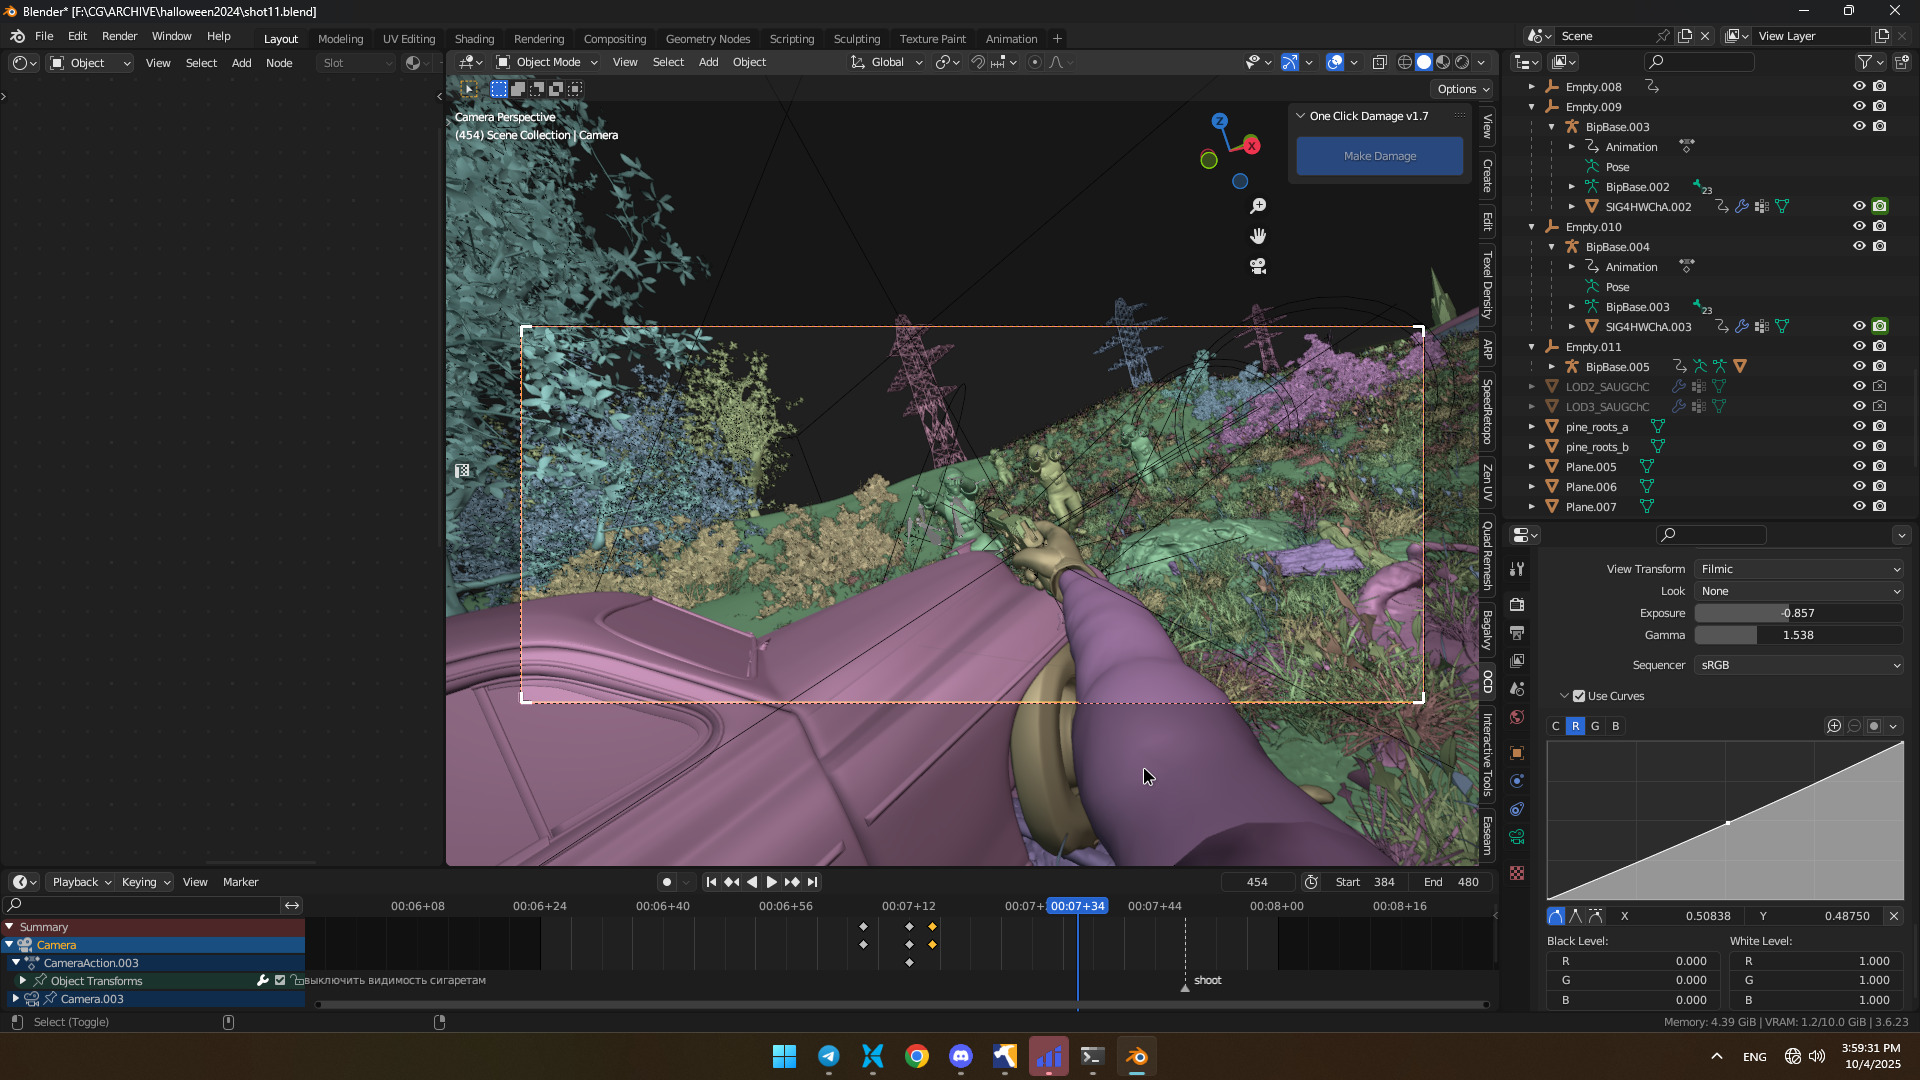Open the Object Mode dropdown
The image size is (1920, 1080).
click(548, 62)
